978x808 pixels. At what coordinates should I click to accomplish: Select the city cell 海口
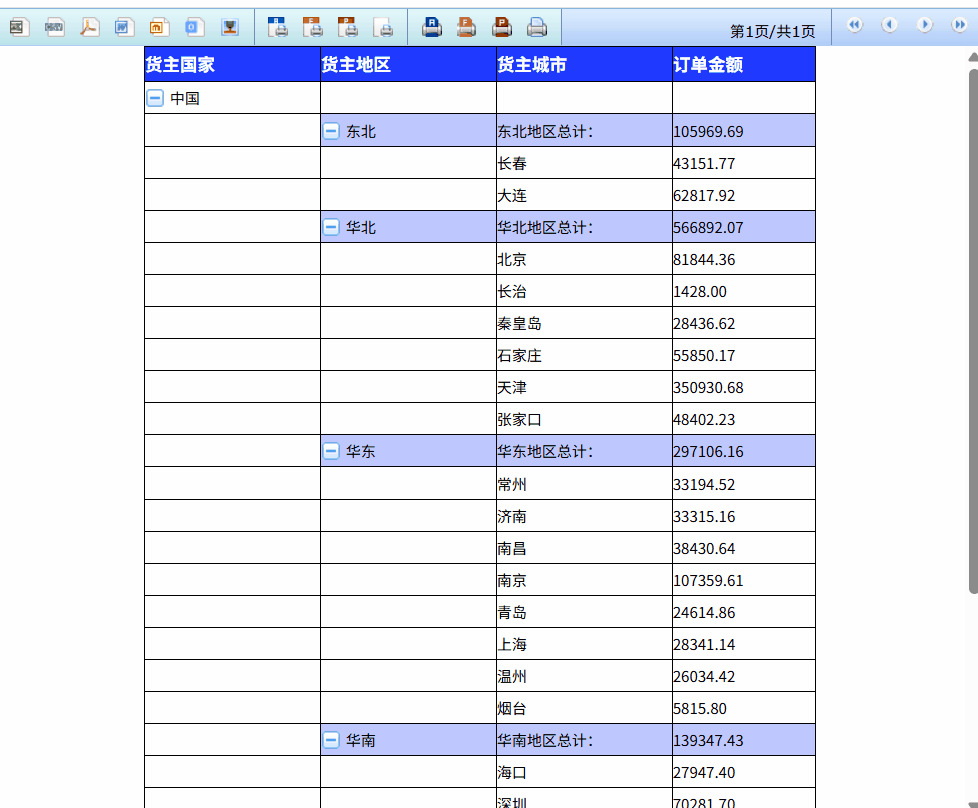pos(584,772)
